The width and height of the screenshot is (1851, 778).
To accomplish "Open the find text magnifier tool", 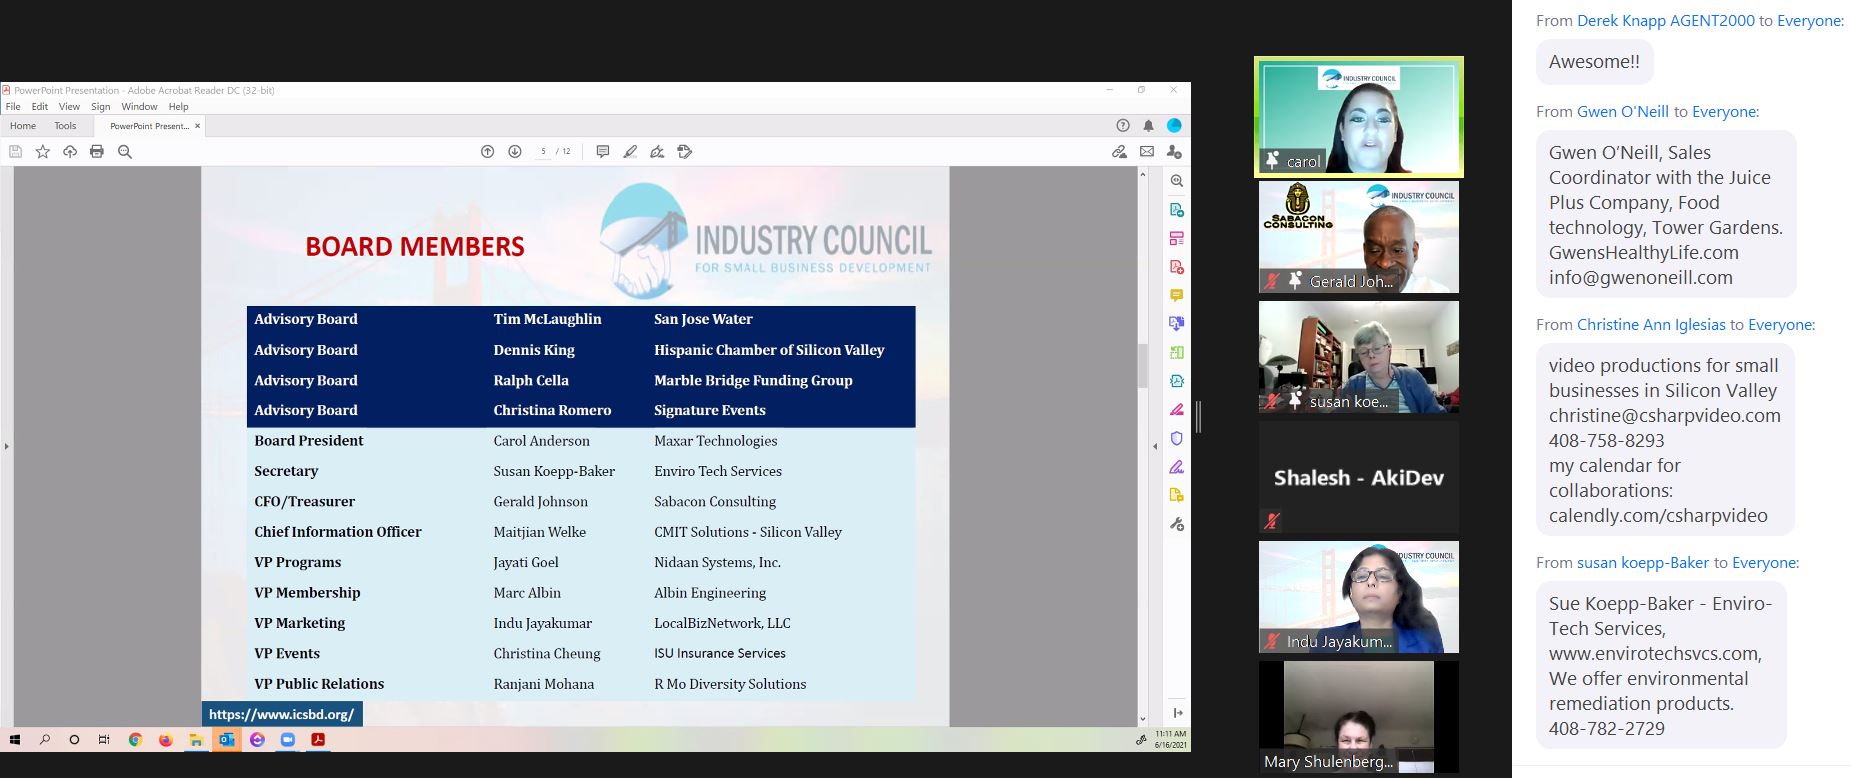I will pyautogui.click(x=125, y=152).
